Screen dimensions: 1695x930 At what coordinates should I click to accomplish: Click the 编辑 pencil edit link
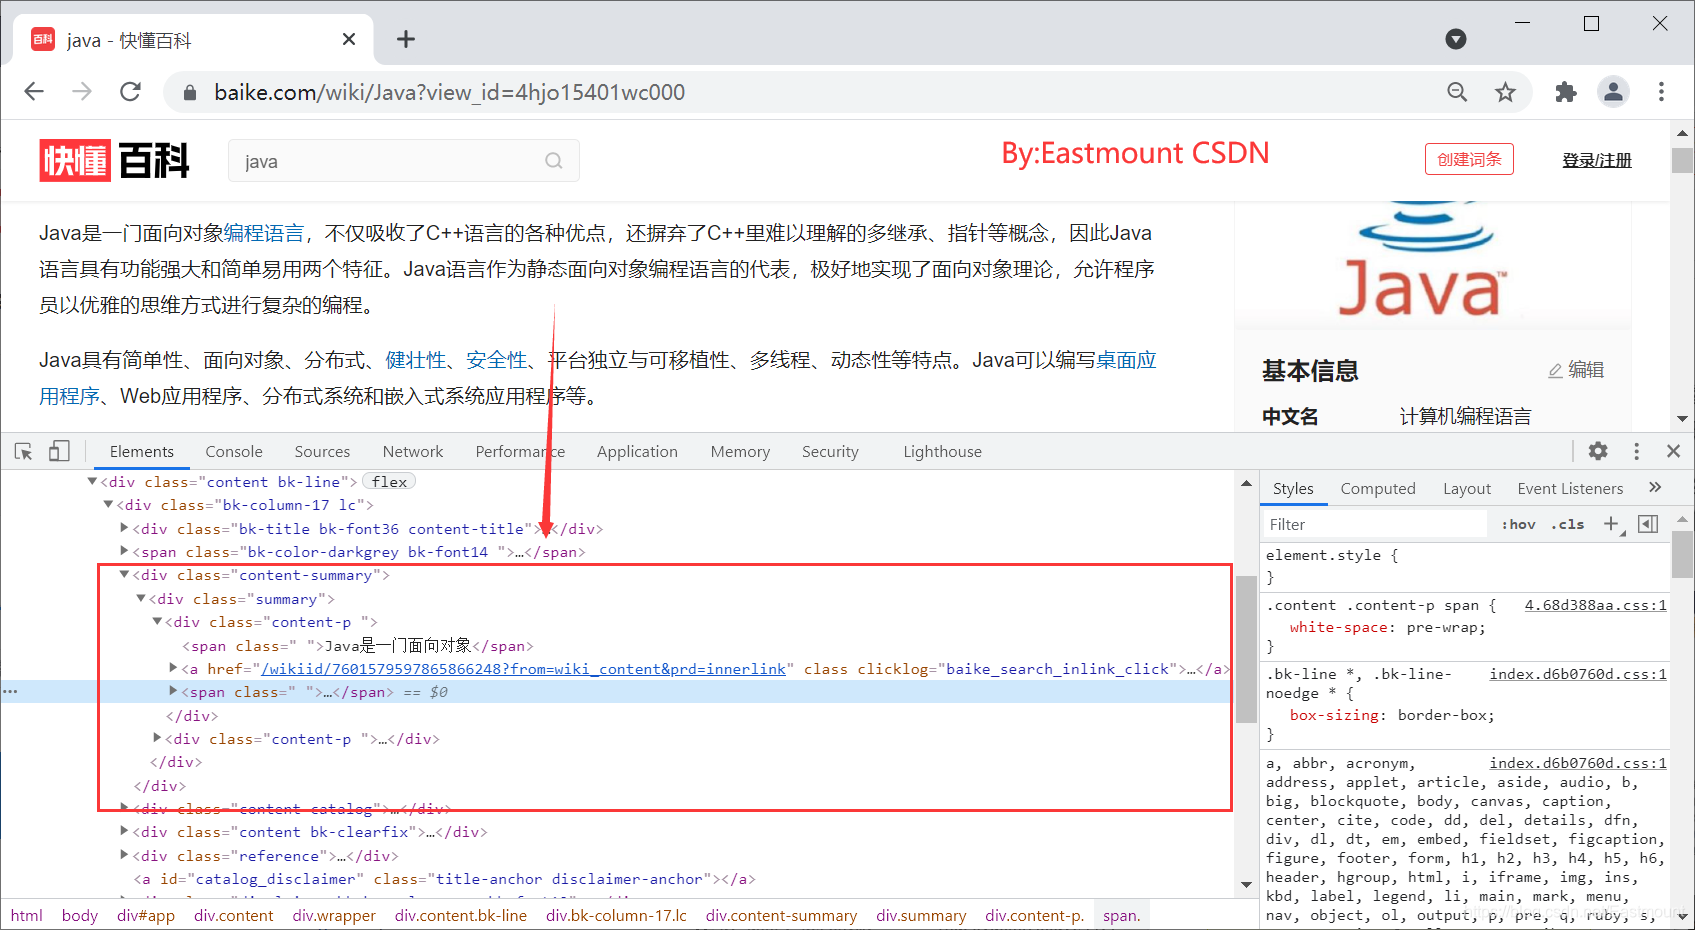pyautogui.click(x=1576, y=370)
